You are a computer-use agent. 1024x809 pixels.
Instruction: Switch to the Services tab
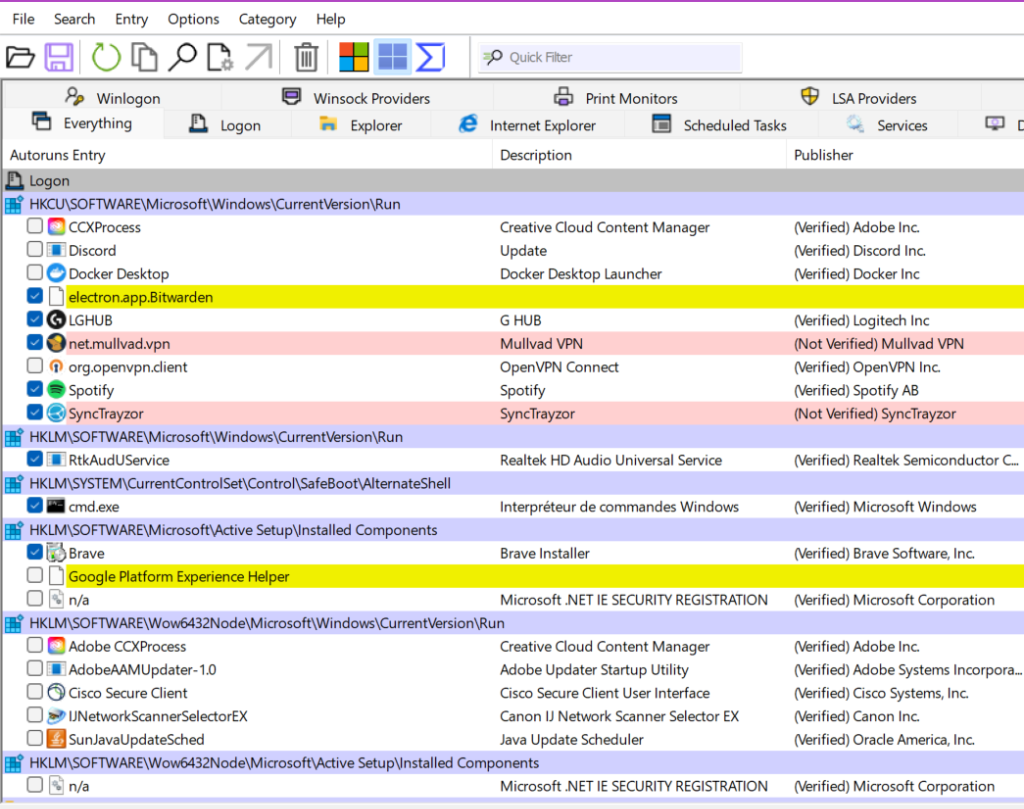point(887,125)
